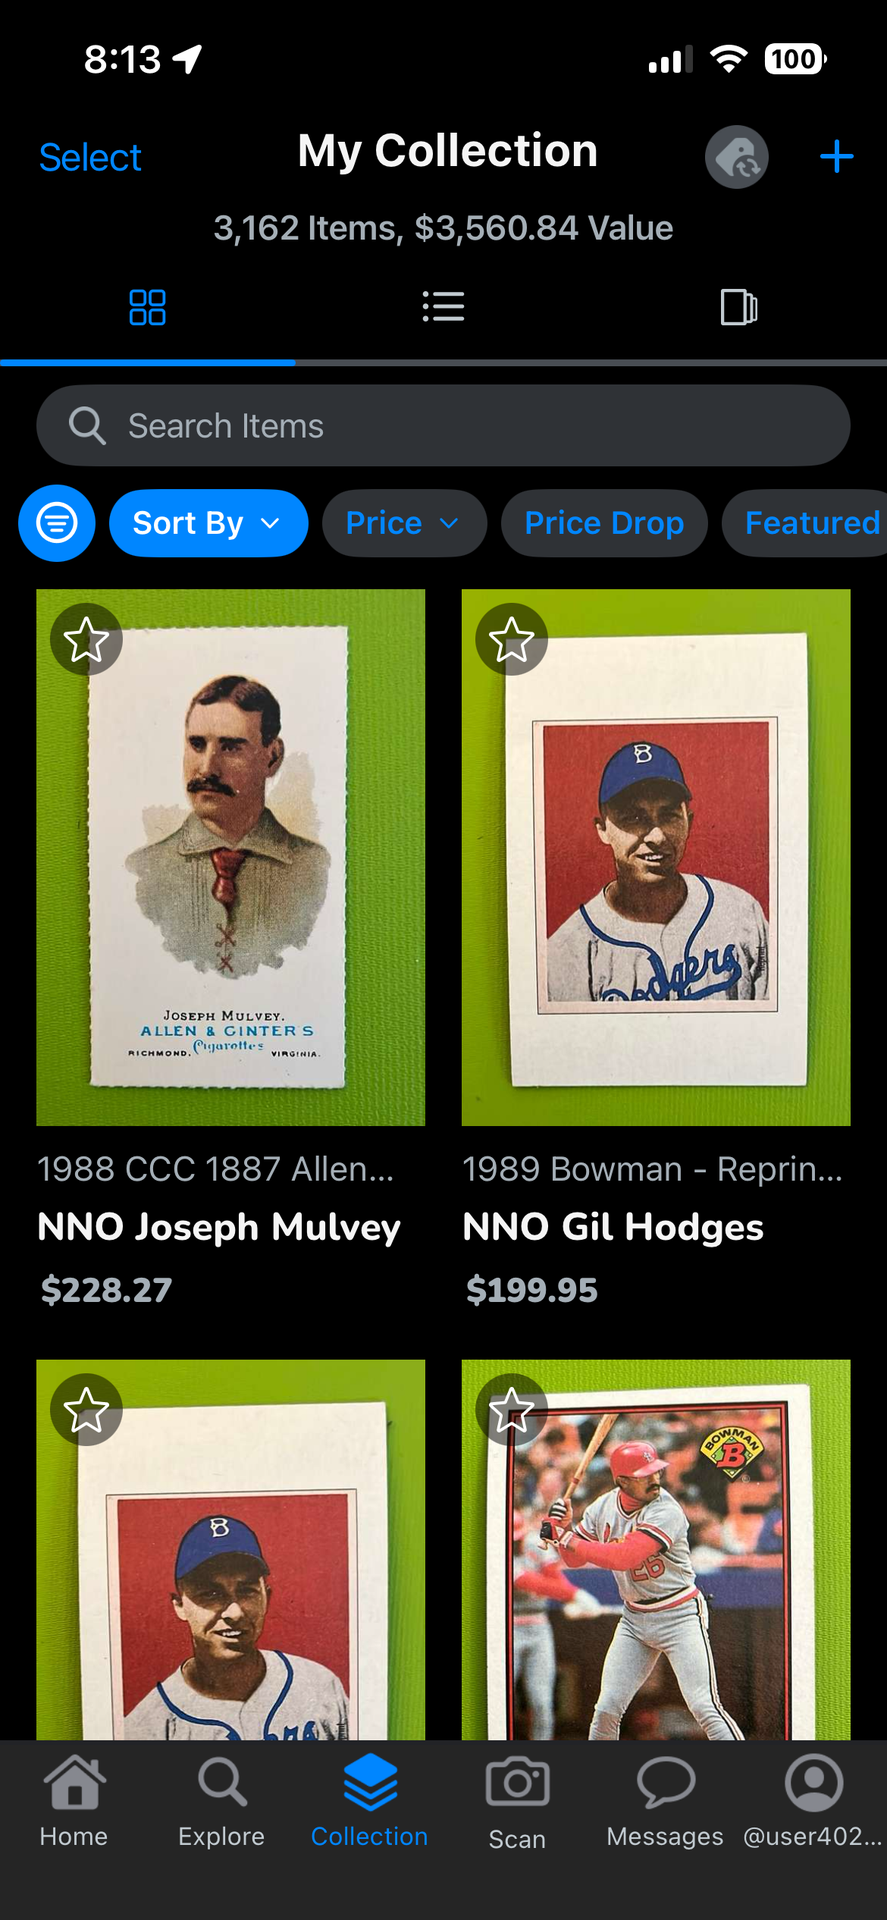The height and width of the screenshot is (1920, 887).
Task: Toggle star on red Bowman batter card
Action: (x=512, y=1410)
